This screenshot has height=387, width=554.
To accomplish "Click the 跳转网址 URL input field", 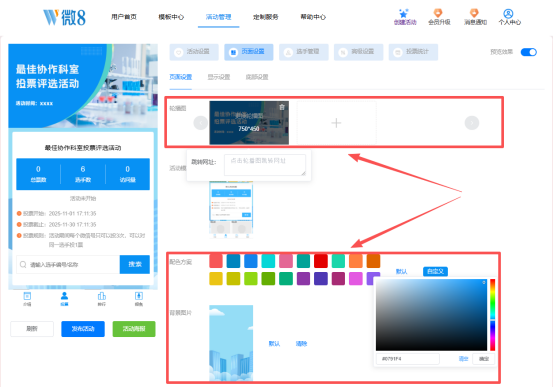I will [x=265, y=165].
